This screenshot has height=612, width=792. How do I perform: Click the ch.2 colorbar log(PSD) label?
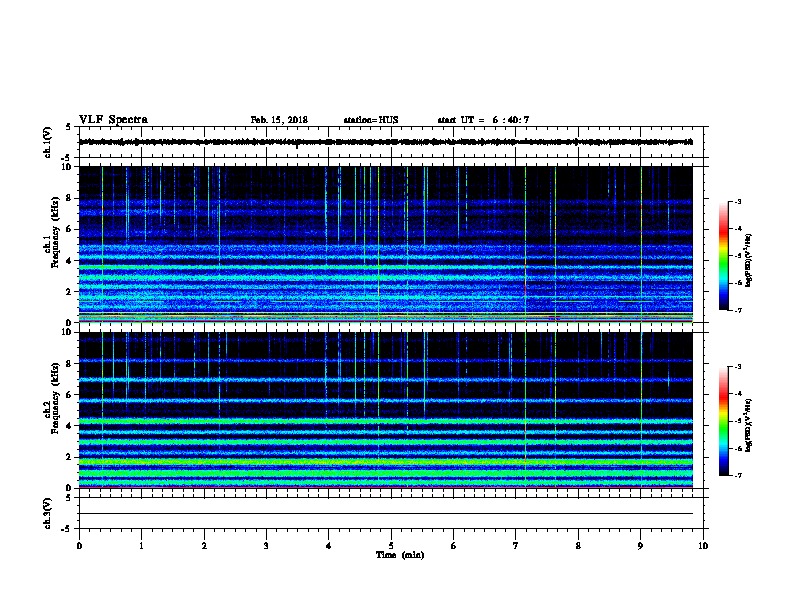(749, 425)
